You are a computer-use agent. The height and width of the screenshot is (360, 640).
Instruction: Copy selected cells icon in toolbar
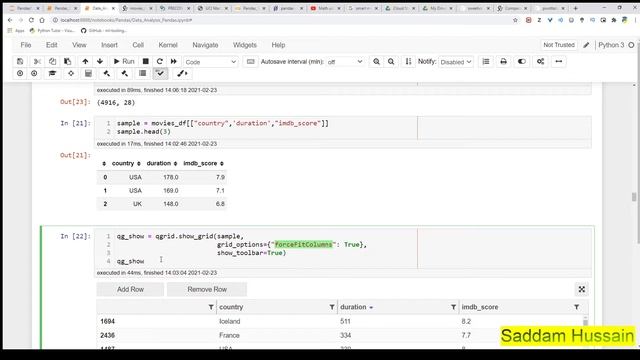click(x=52, y=61)
